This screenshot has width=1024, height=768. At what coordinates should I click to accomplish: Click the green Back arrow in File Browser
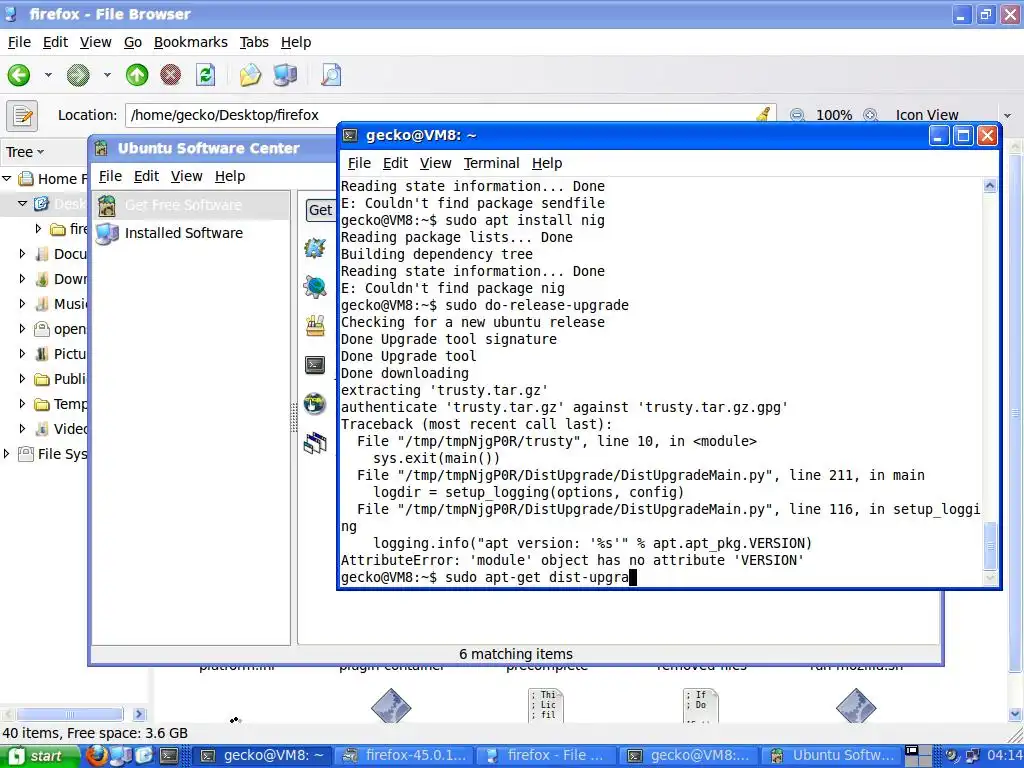pos(19,75)
